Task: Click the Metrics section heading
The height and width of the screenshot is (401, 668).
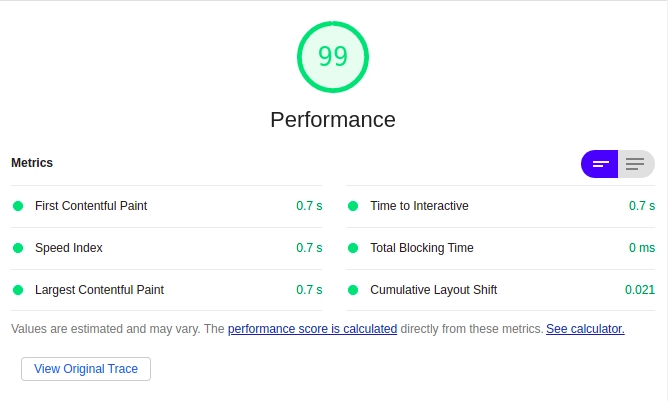Action: click(32, 163)
